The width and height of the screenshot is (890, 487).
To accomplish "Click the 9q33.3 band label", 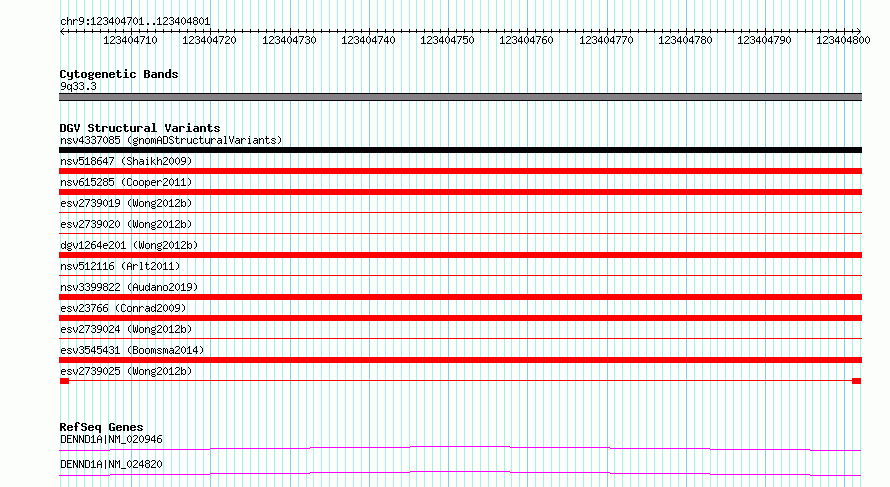I will (x=78, y=86).
